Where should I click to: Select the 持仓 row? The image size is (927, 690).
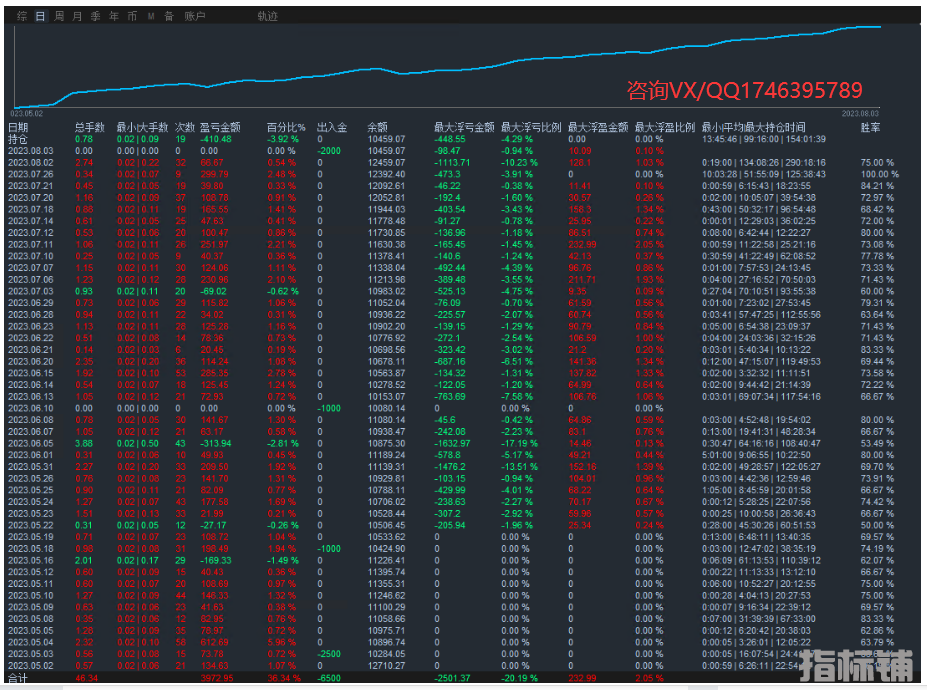(x=18, y=139)
